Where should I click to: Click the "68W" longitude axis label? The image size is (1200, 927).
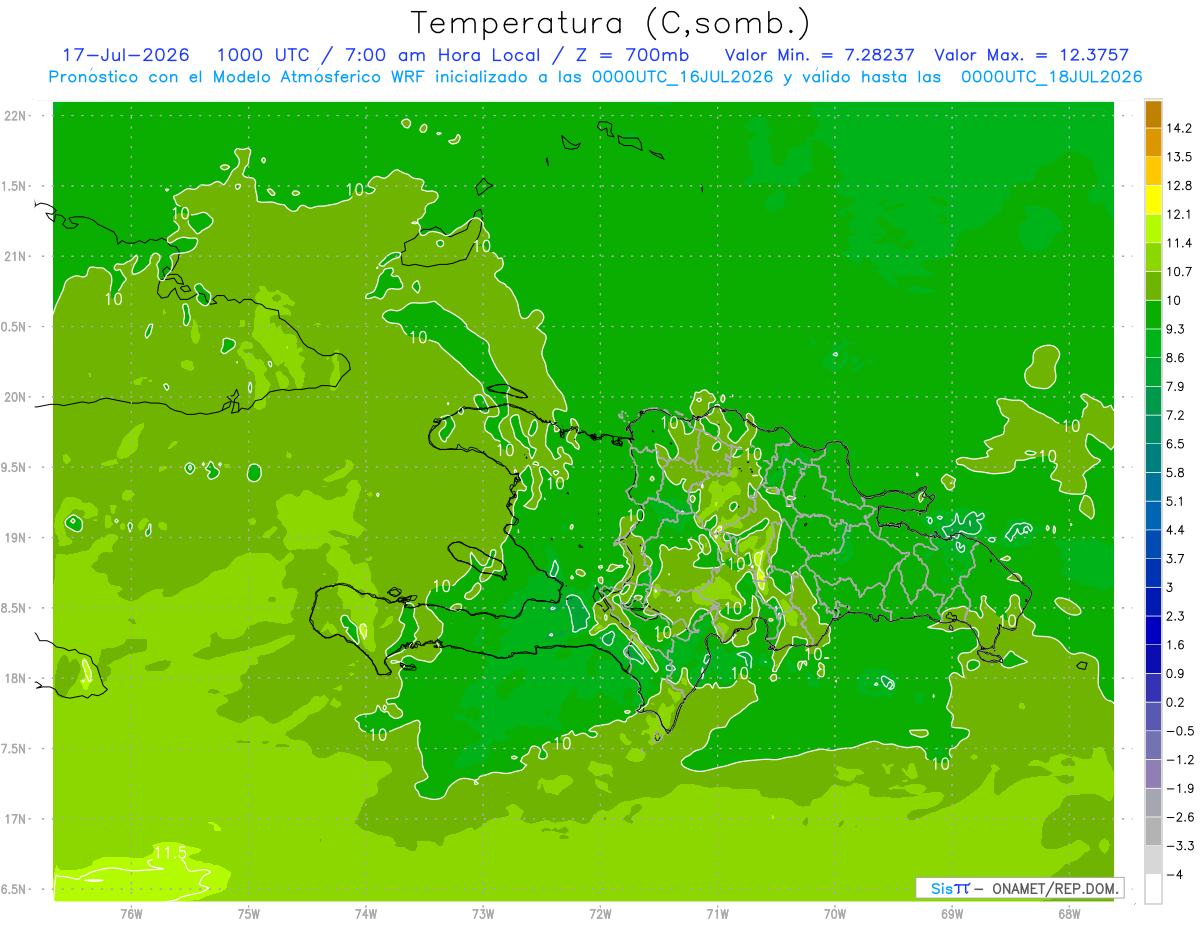coord(1069,913)
